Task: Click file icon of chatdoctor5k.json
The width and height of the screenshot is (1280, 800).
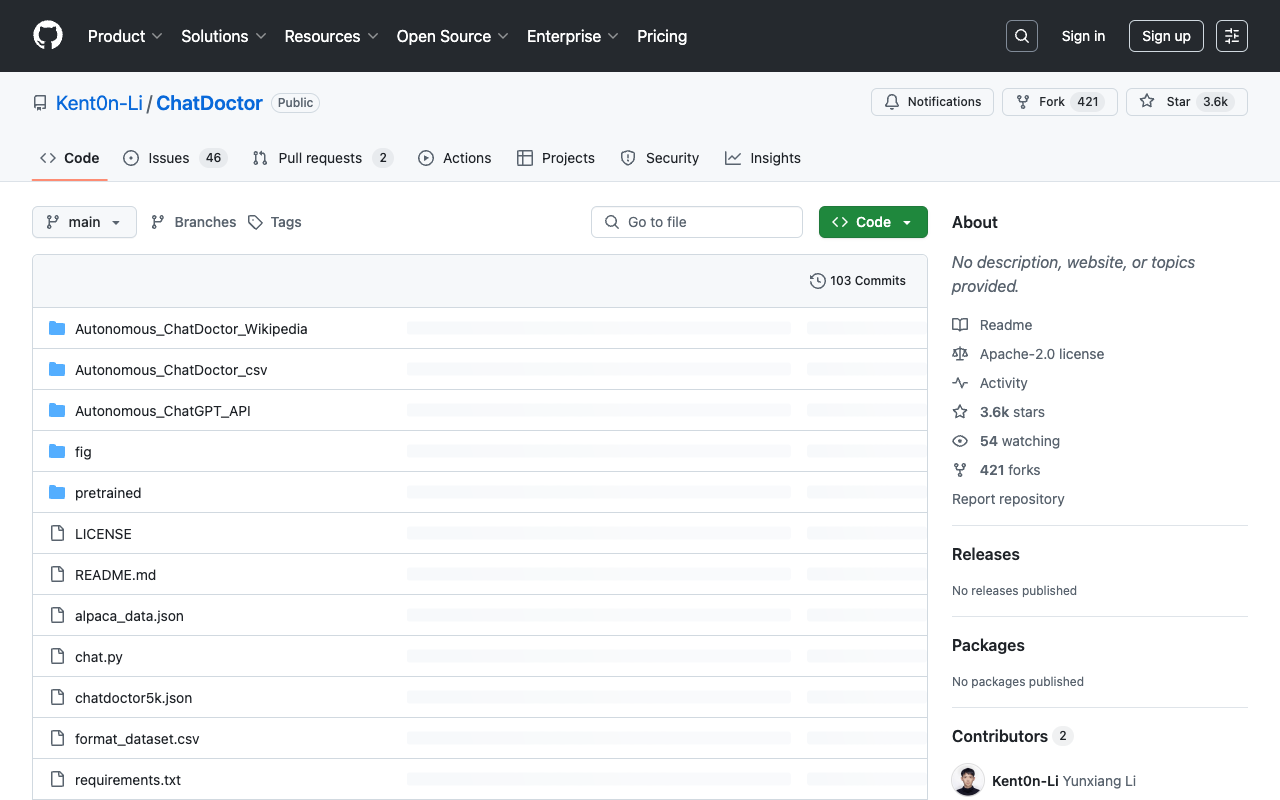Action: click(57, 698)
